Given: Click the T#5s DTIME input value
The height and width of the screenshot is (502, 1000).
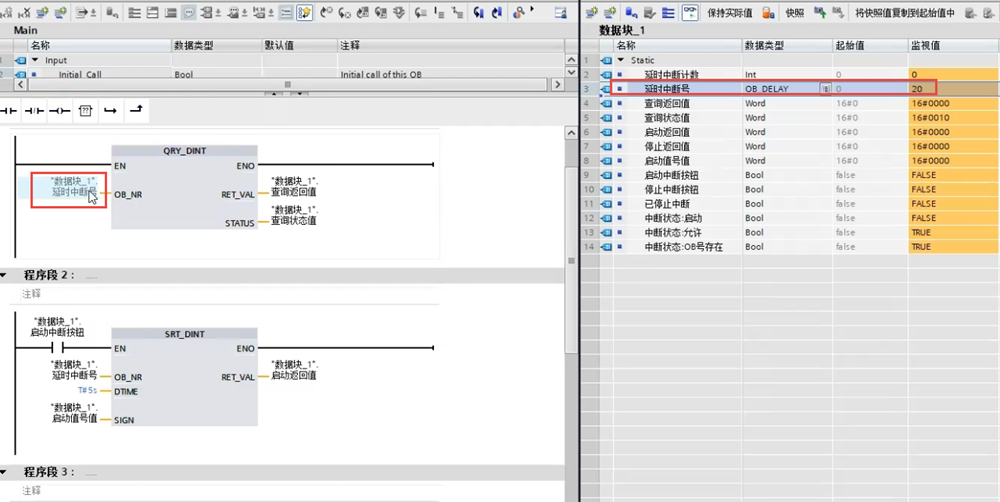Looking at the screenshot, I should [x=86, y=390].
